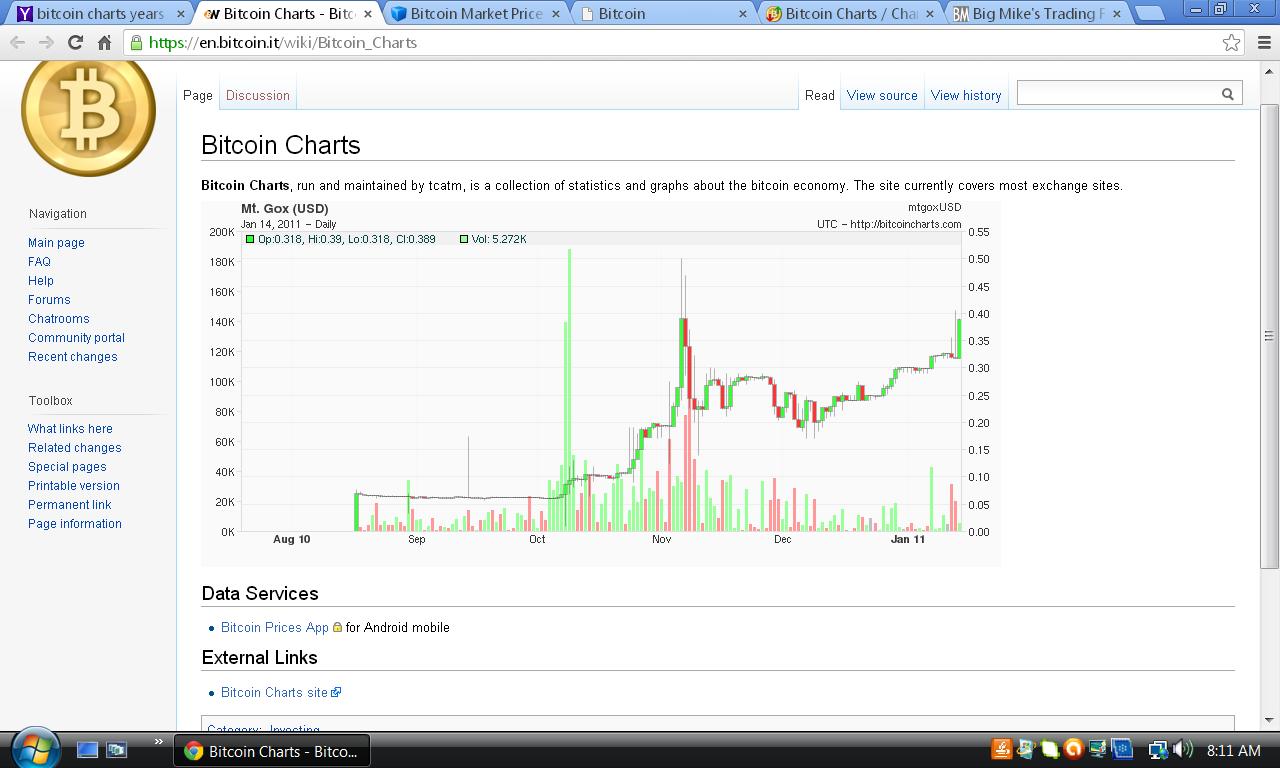The width and height of the screenshot is (1280, 768).
Task: Click the scrollbar down arrow
Action: pyautogui.click(x=1269, y=719)
